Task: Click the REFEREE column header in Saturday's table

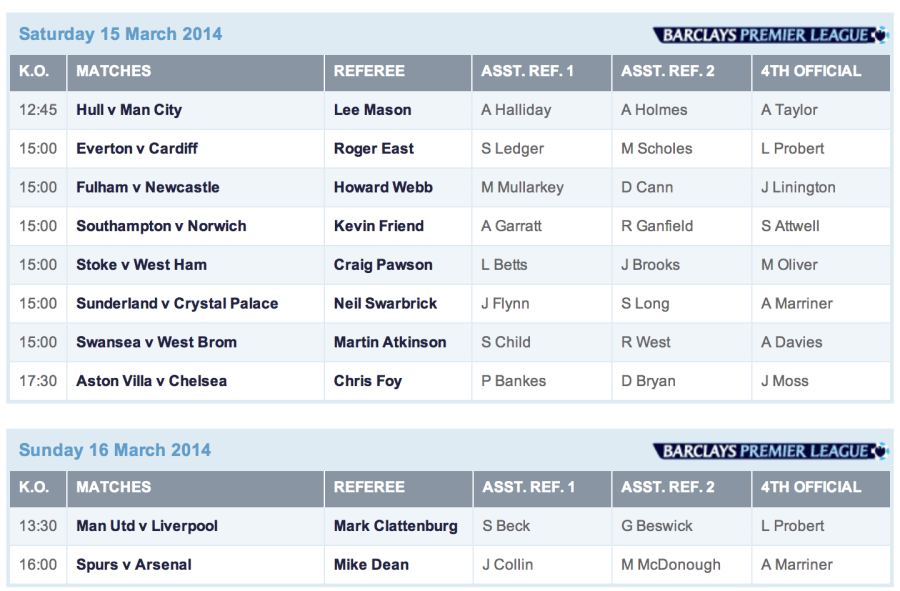Action: point(369,71)
